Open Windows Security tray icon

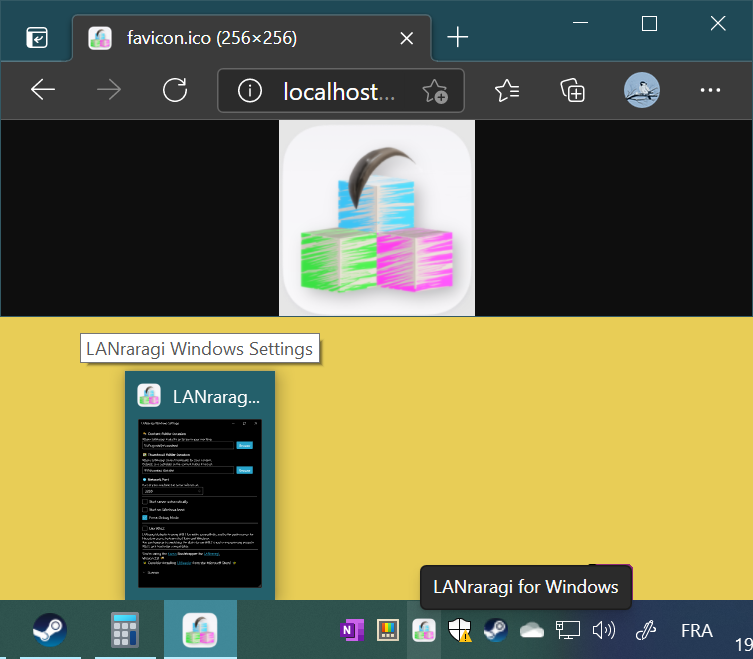coord(460,630)
